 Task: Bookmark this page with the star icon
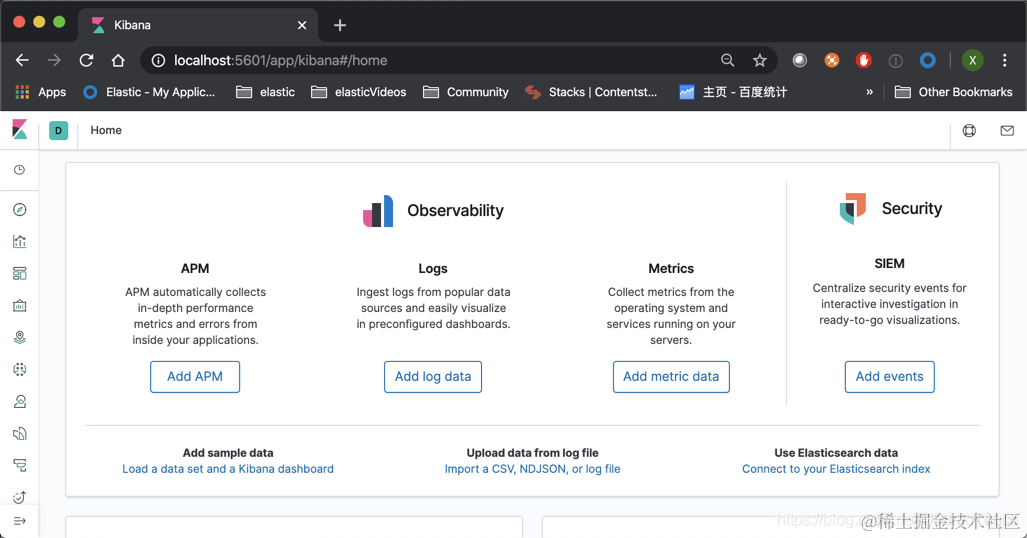[x=760, y=60]
